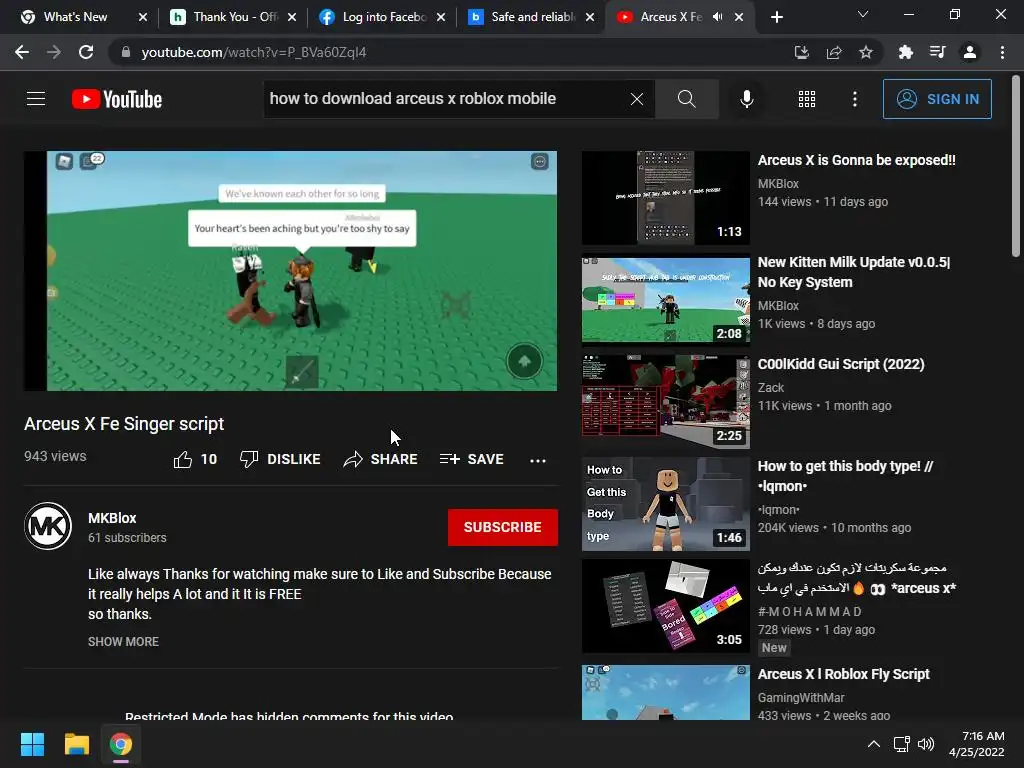Click the Zack channel name

tap(771, 387)
